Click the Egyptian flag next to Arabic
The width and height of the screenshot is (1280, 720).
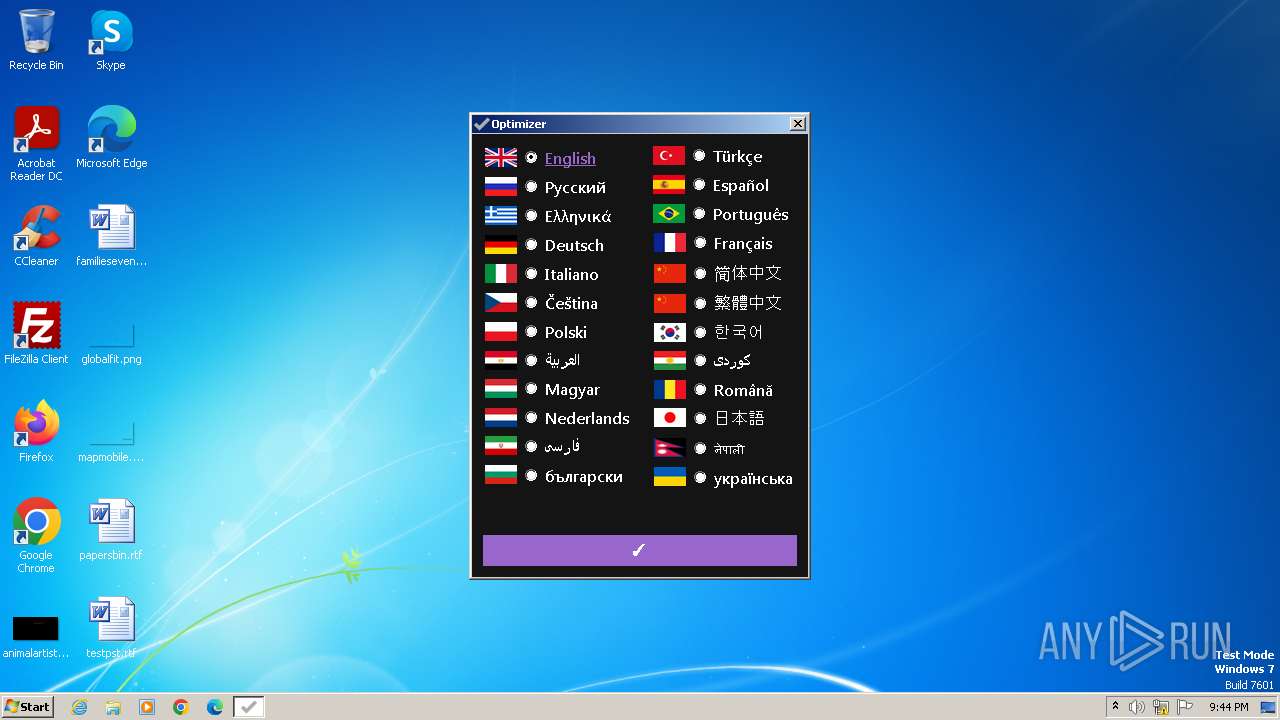pyautogui.click(x=501, y=361)
